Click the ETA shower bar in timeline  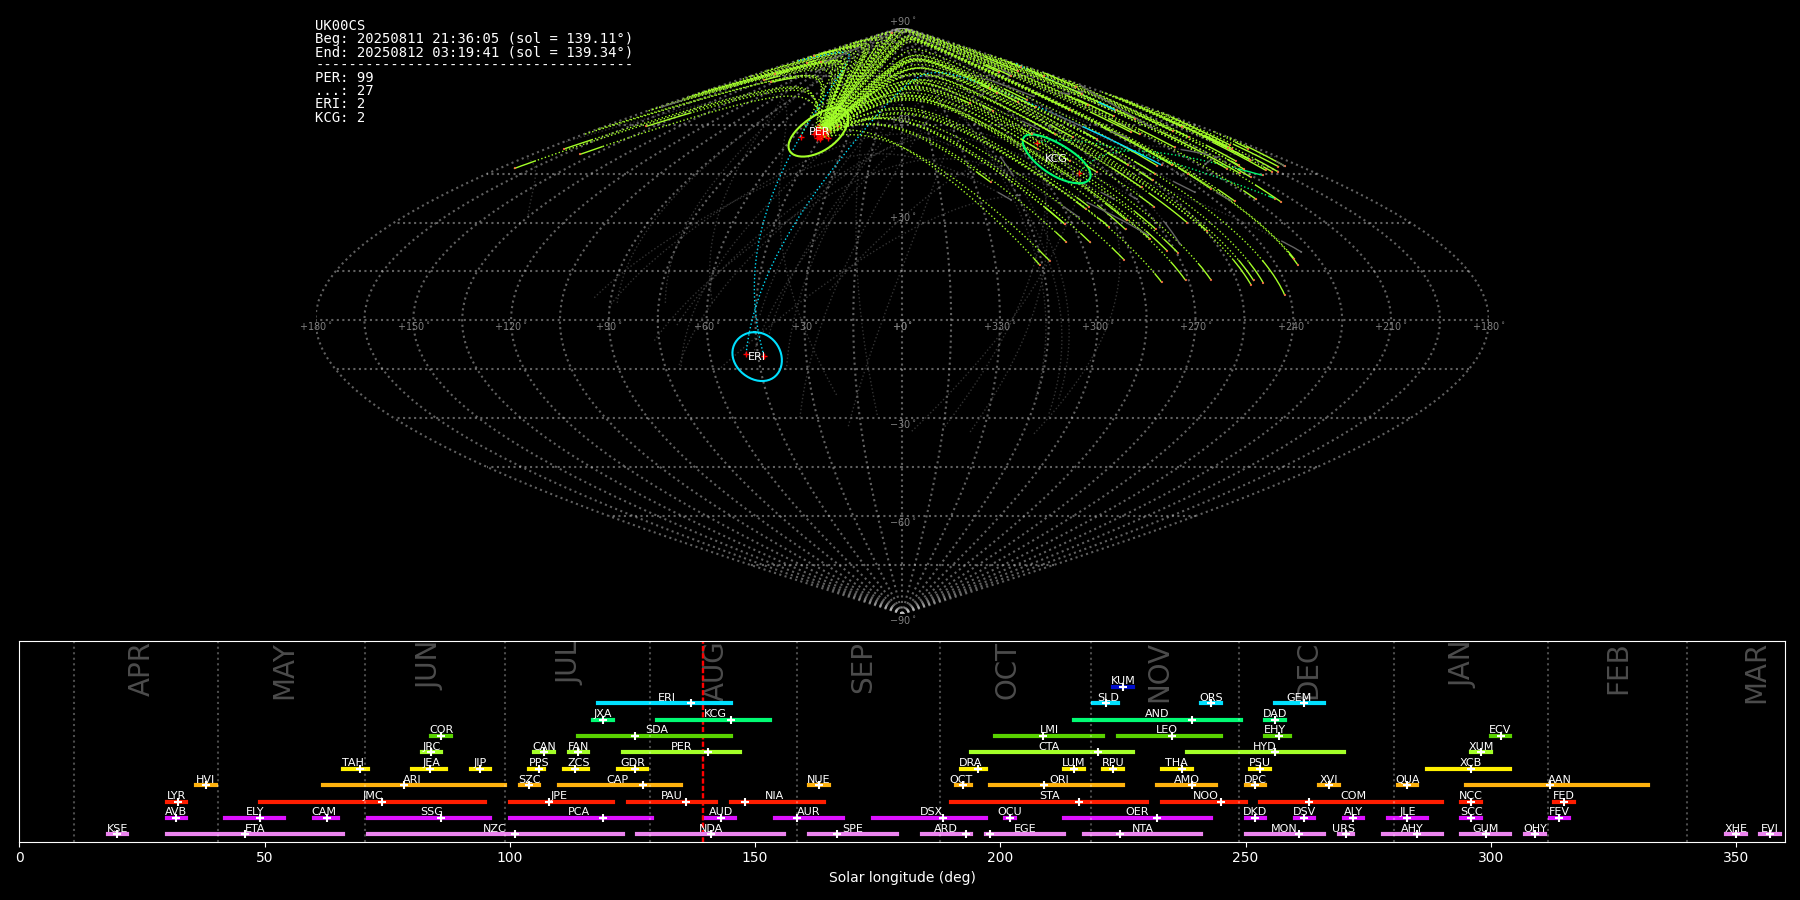point(255,834)
